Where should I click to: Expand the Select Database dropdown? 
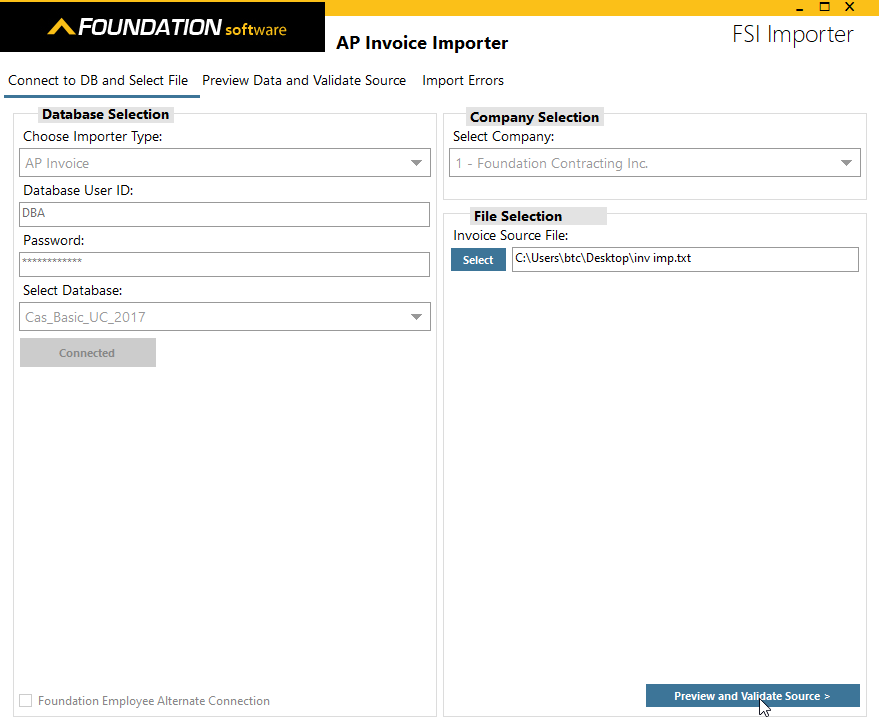(225, 317)
